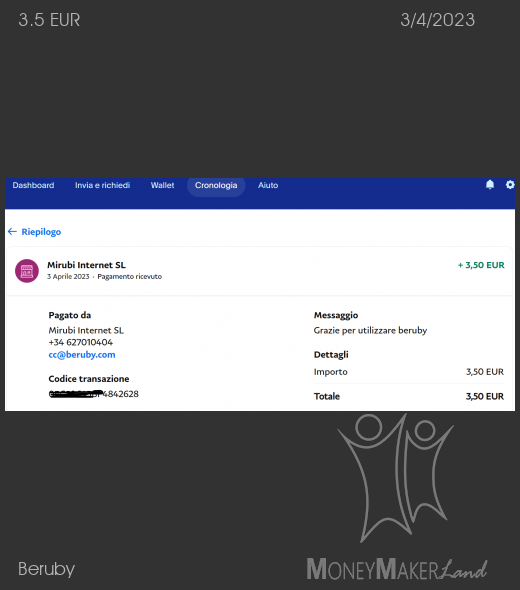The image size is (520, 590).
Task: Go back via the Riepilogo link
Action: click(41, 232)
